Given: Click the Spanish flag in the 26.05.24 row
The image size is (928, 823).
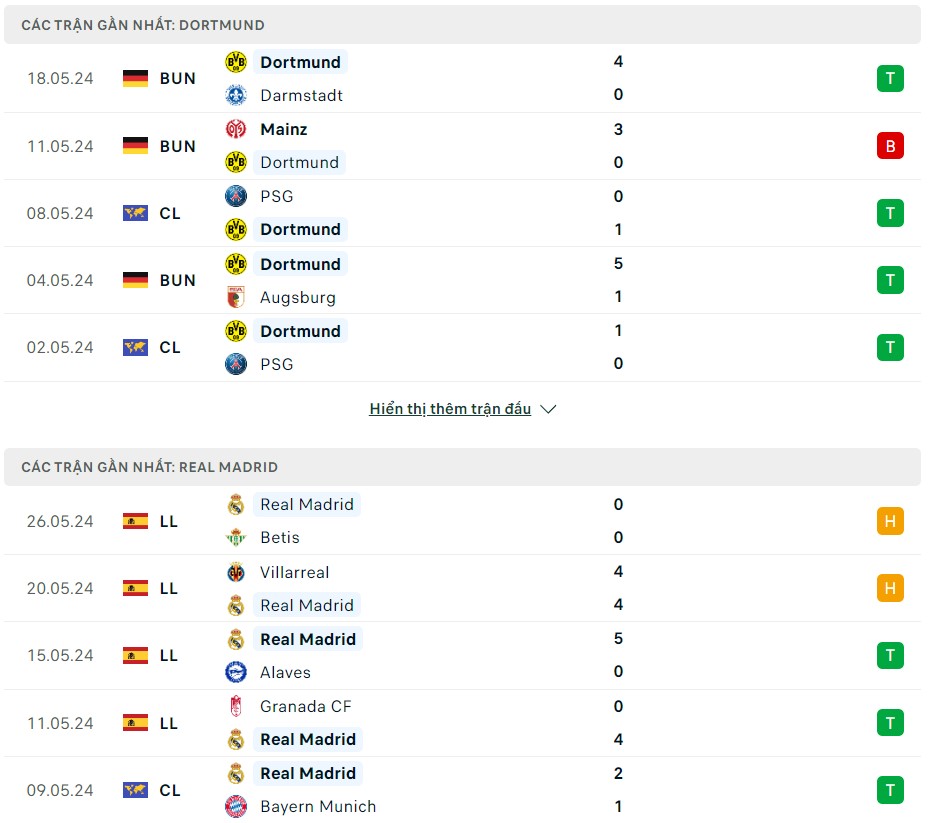Looking at the screenshot, I should pyautogui.click(x=134, y=520).
